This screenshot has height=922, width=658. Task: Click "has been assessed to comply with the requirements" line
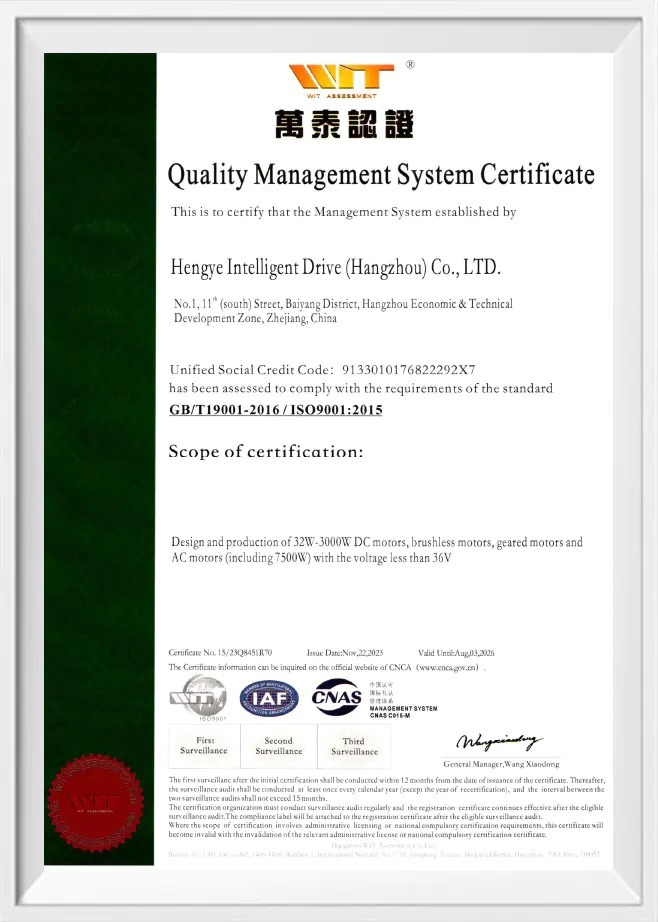click(x=360, y=388)
